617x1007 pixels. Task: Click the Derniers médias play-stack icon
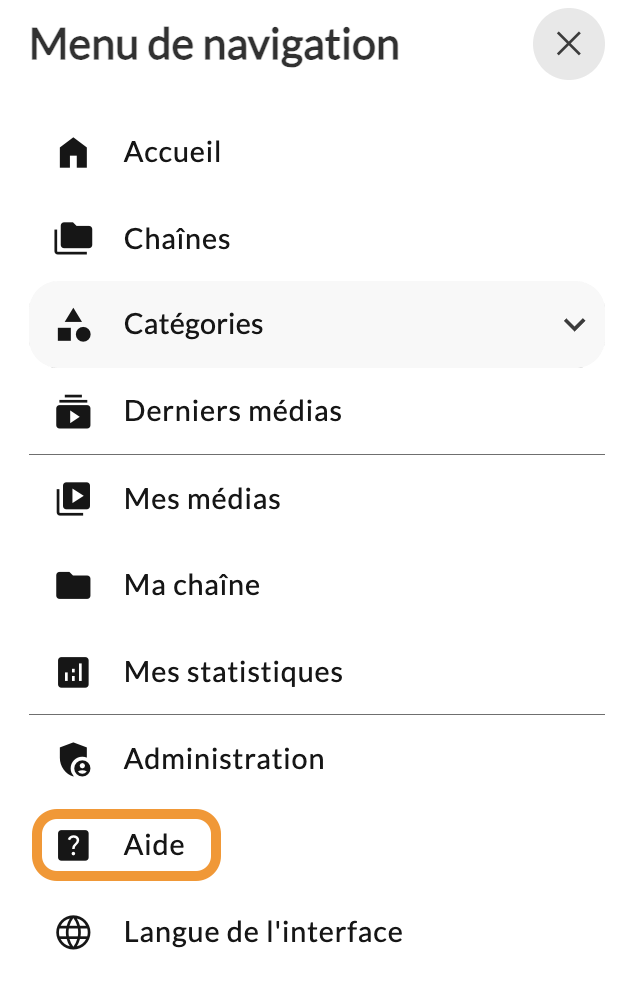coord(73,412)
